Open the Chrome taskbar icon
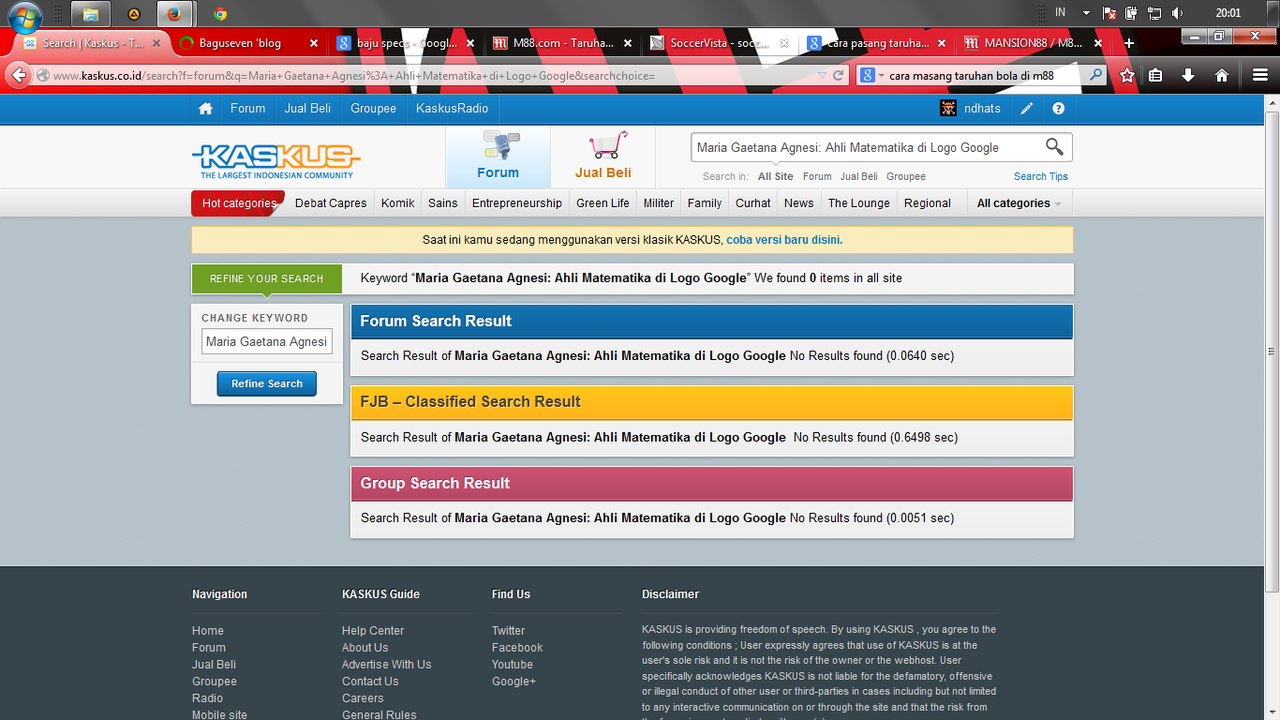This screenshot has height=720, width=1280. click(220, 14)
